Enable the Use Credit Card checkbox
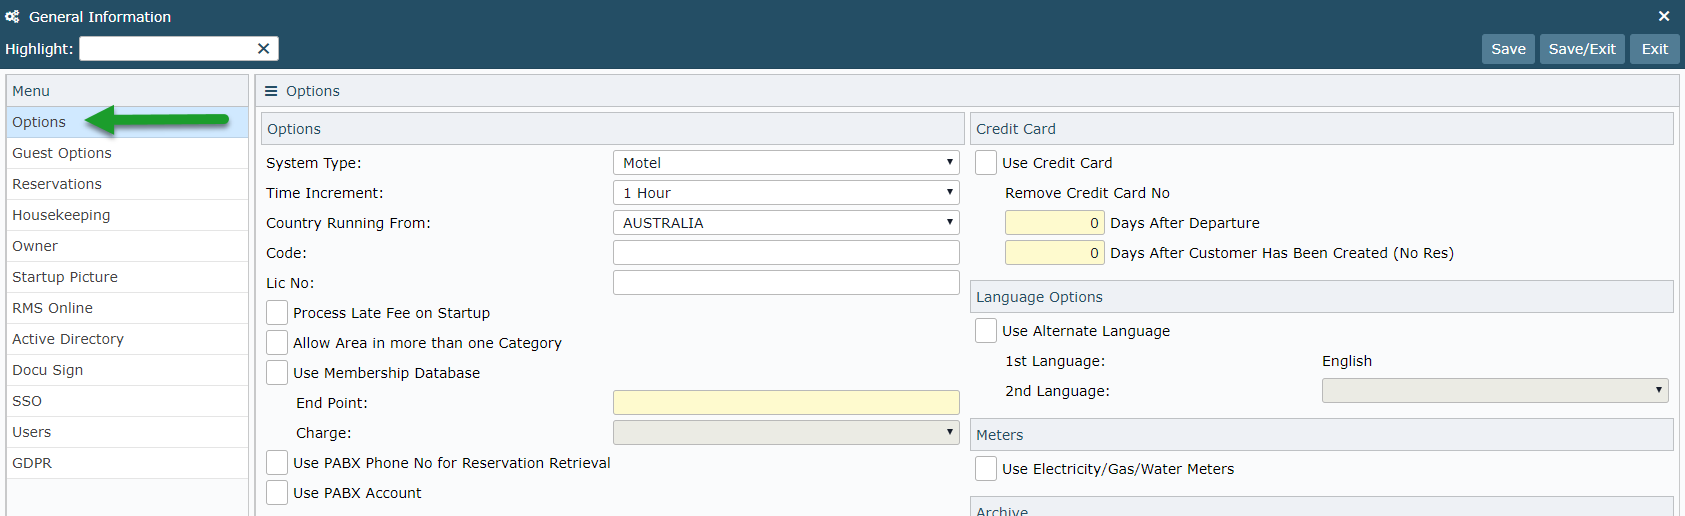1685x516 pixels. click(x=986, y=163)
